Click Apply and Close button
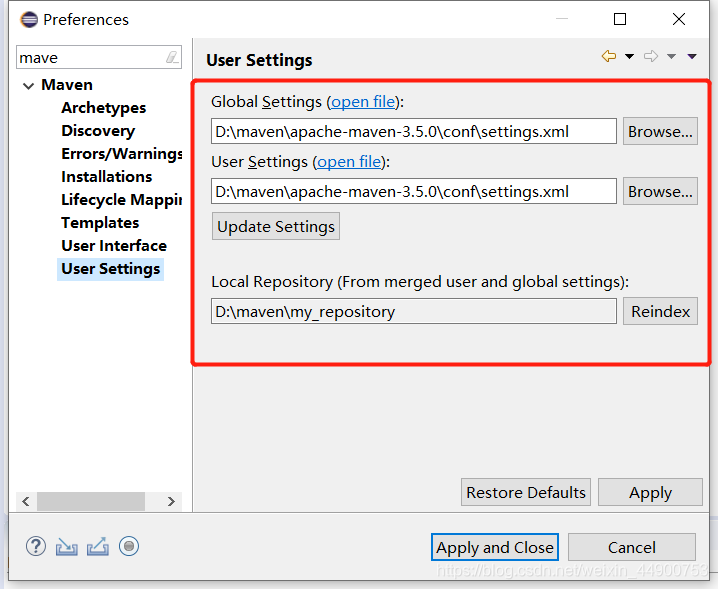The height and width of the screenshot is (589, 718). (x=495, y=547)
